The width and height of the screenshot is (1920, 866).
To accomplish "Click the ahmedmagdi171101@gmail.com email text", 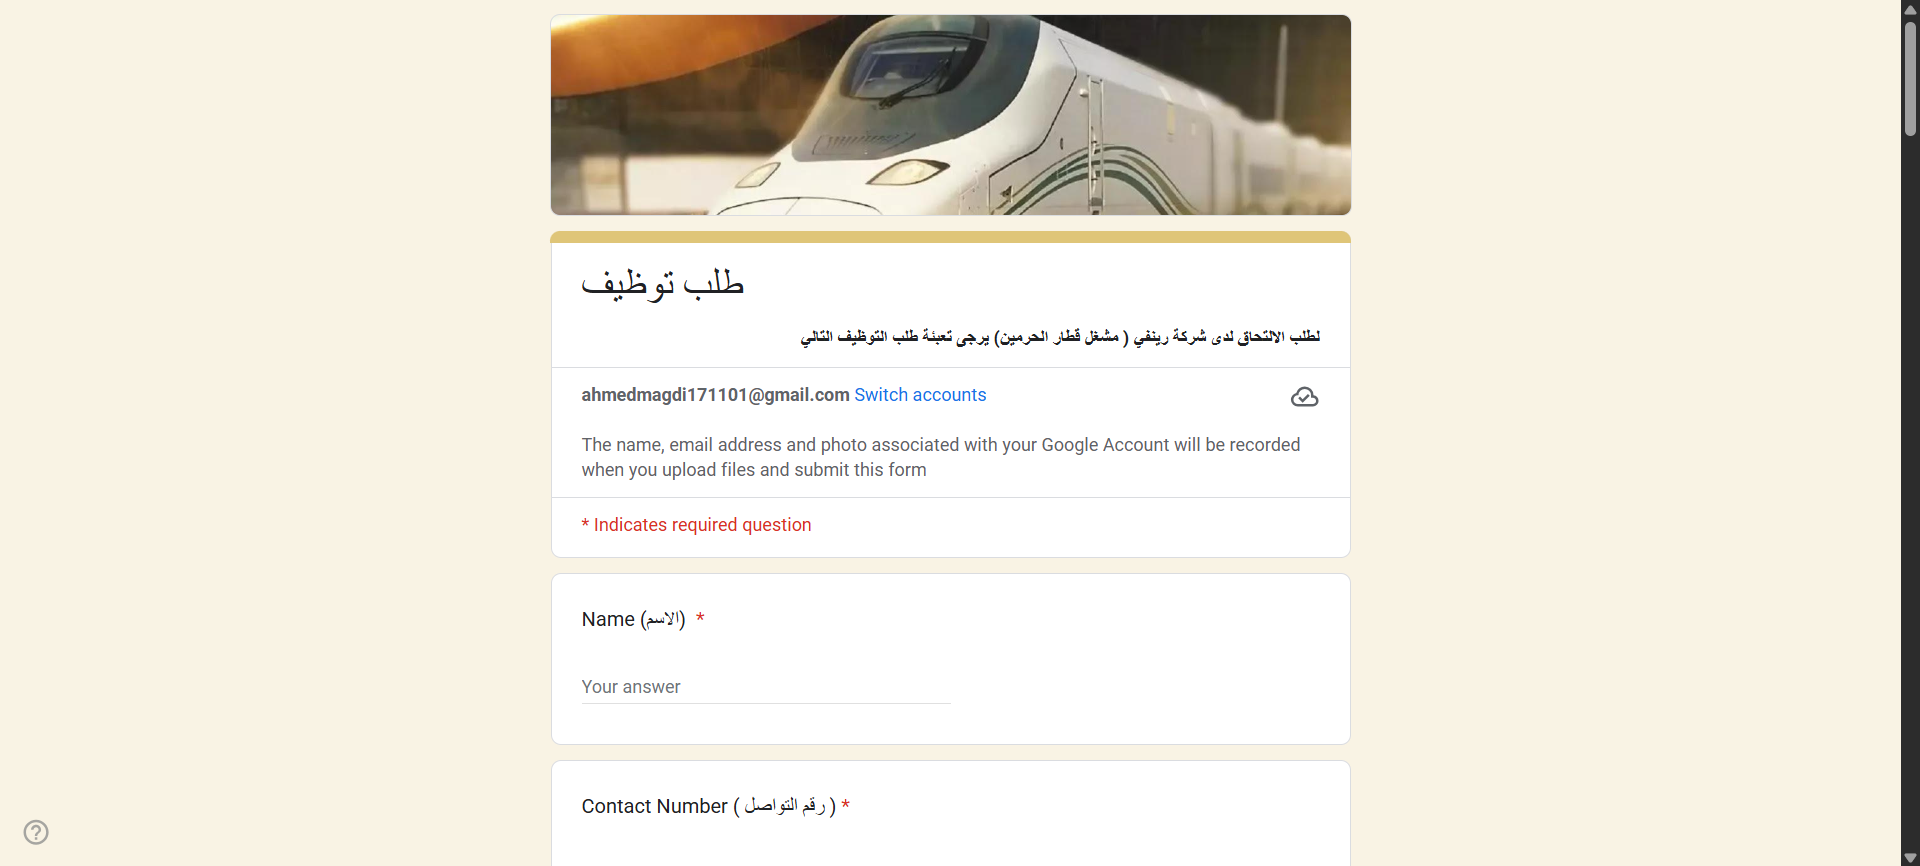I will point(715,395).
